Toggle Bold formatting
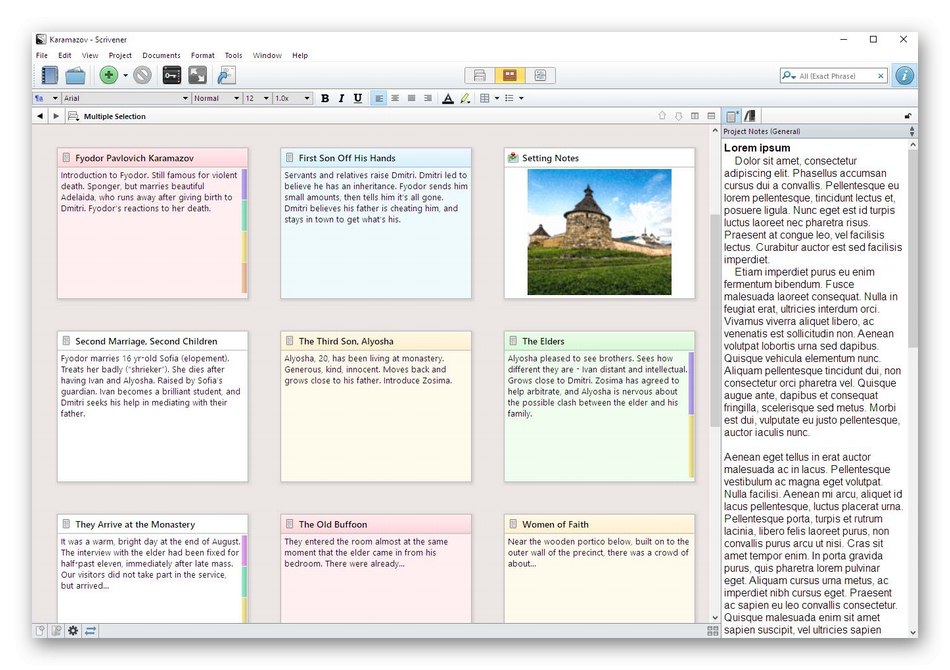This screenshot has width=950, height=670. click(325, 98)
